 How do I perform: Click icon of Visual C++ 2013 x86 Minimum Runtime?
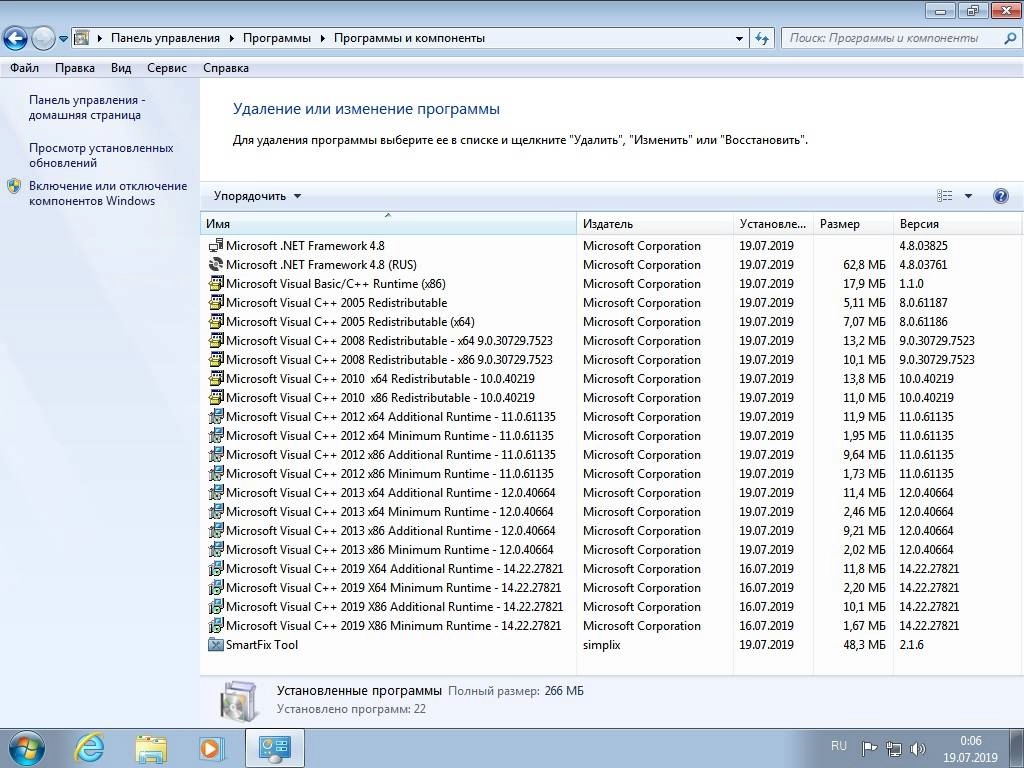(x=216, y=549)
